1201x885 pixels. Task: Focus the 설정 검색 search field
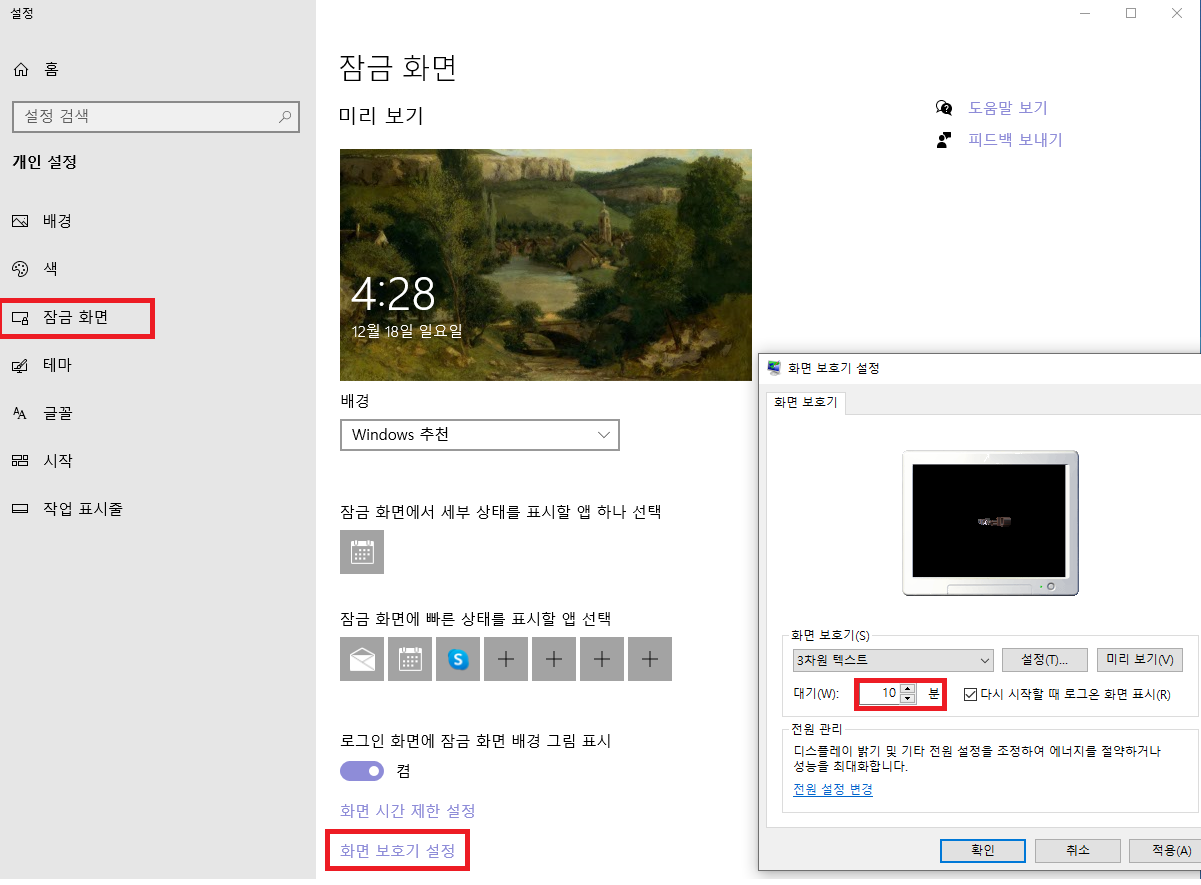(156, 116)
